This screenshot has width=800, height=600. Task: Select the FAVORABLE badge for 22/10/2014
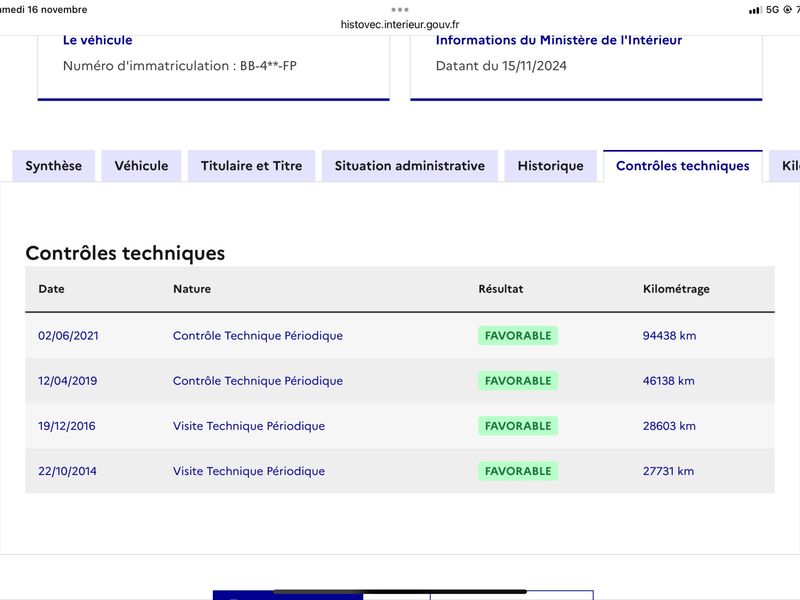(518, 471)
